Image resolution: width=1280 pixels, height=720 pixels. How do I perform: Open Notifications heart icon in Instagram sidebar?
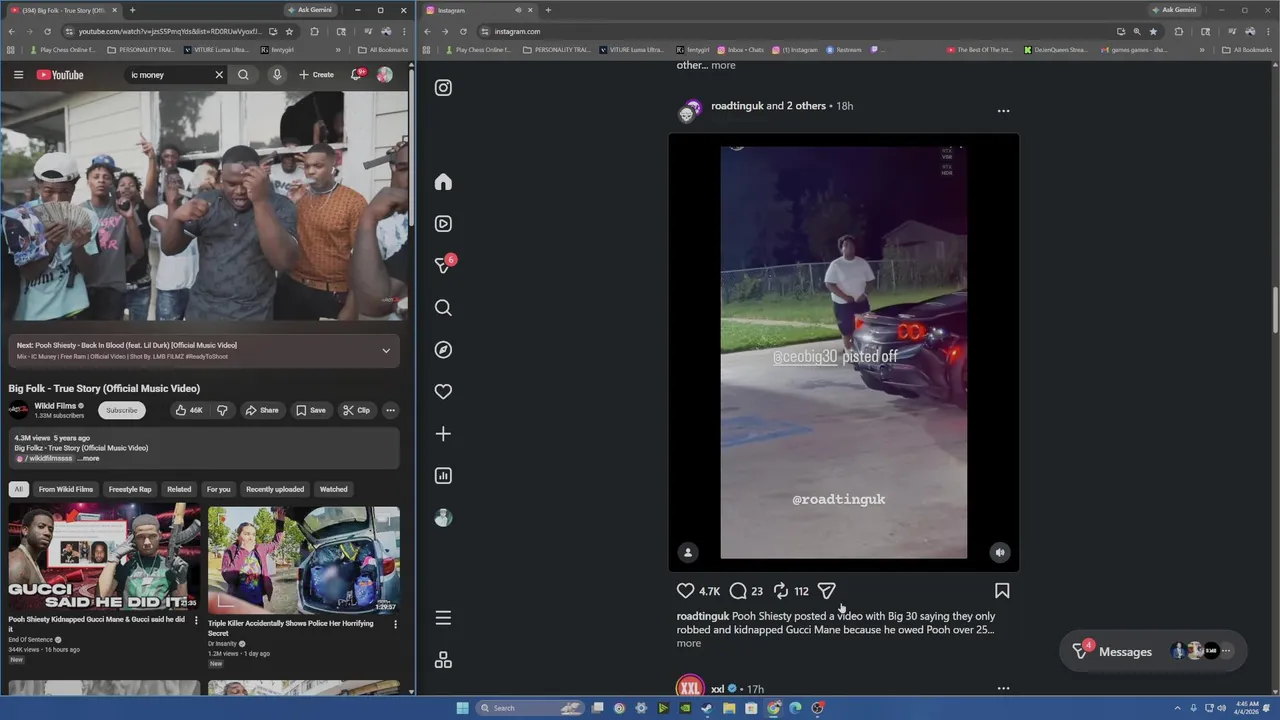(443, 392)
